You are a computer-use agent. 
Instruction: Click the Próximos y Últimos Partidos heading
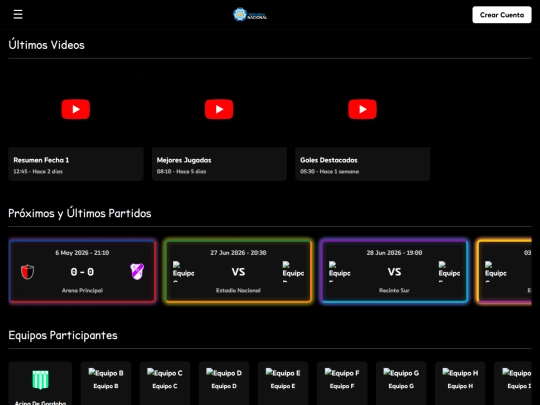click(x=80, y=213)
